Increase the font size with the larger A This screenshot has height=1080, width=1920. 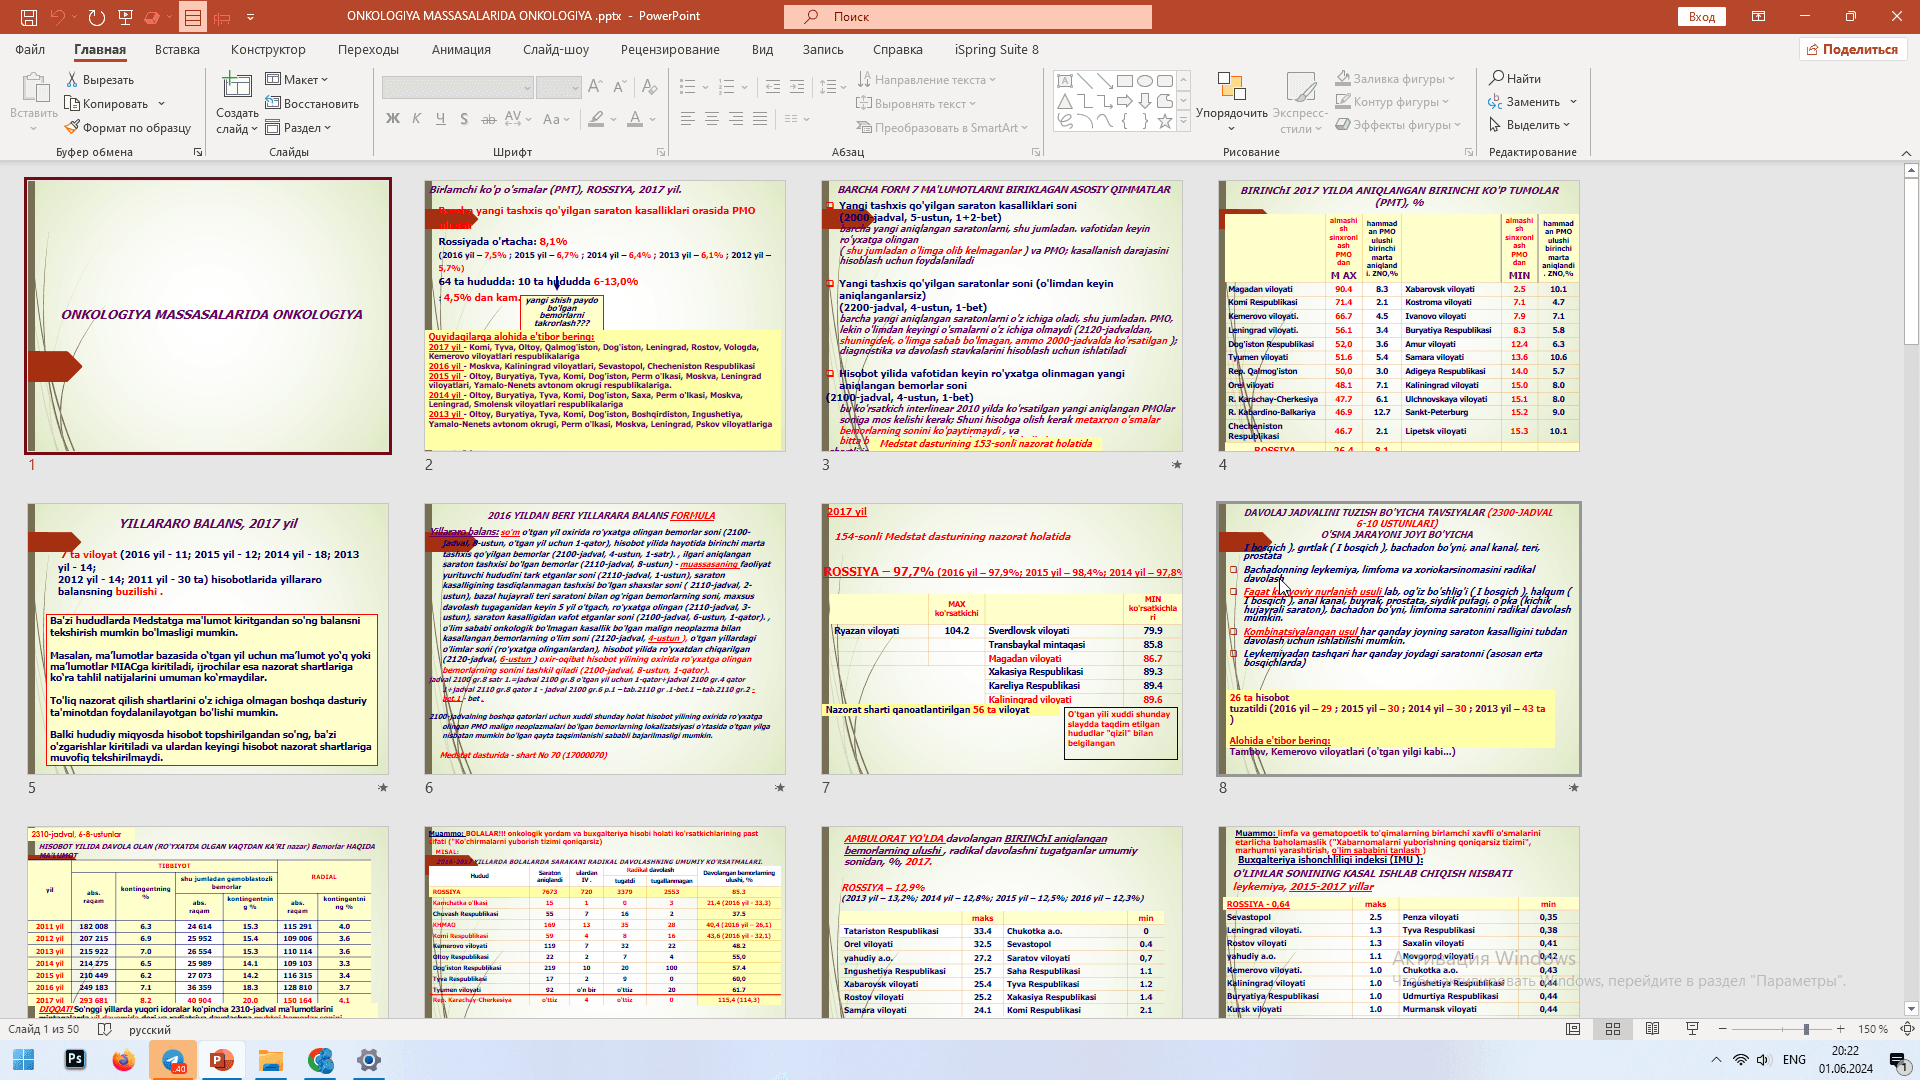pos(595,87)
